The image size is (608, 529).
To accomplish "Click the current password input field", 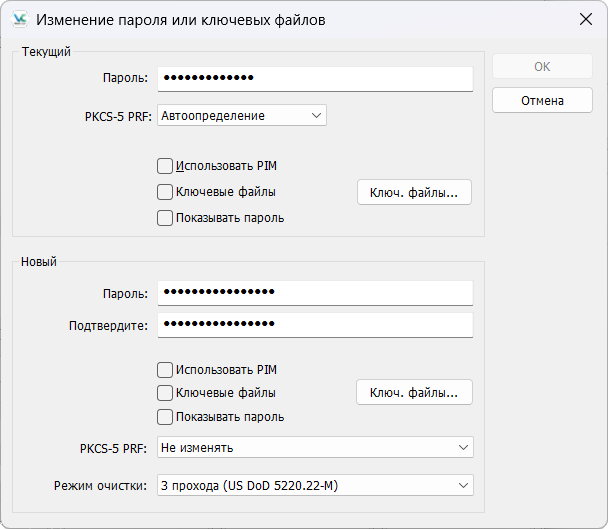I will pos(314,78).
